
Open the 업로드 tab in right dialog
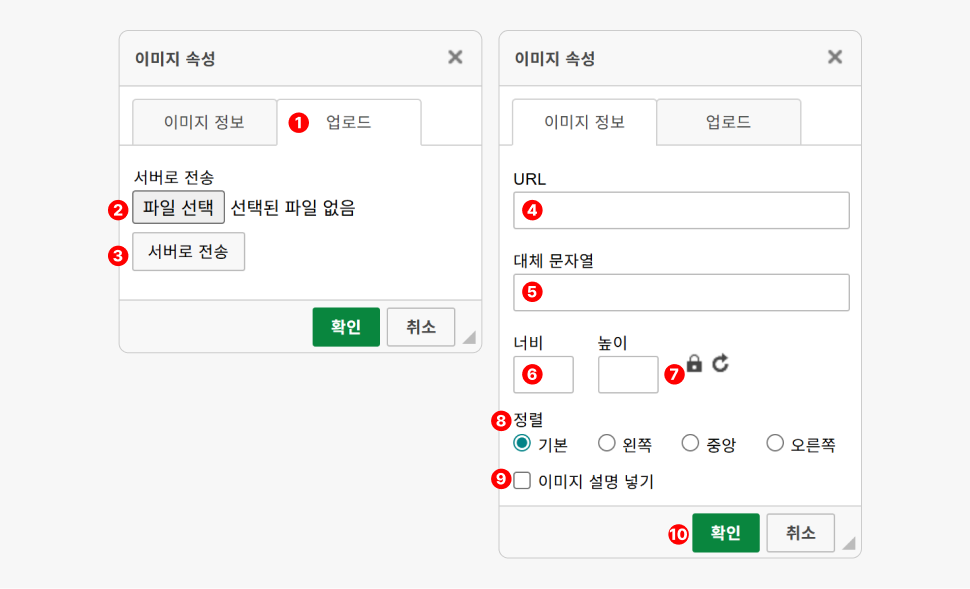click(x=728, y=123)
